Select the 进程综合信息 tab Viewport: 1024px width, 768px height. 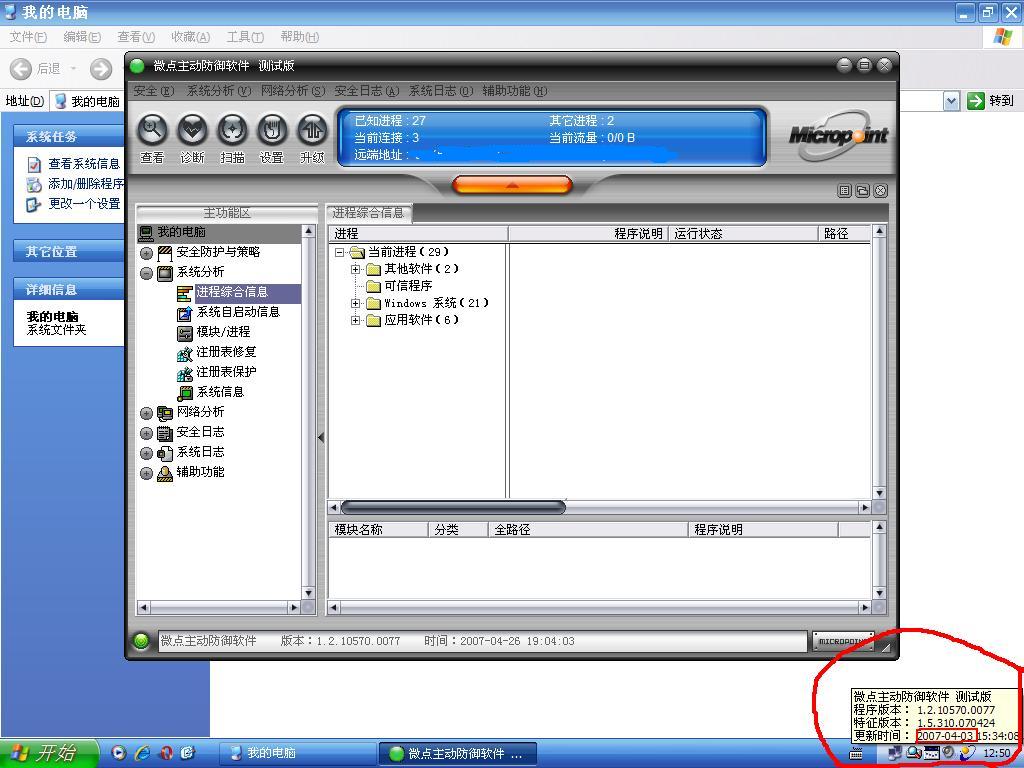coord(368,213)
